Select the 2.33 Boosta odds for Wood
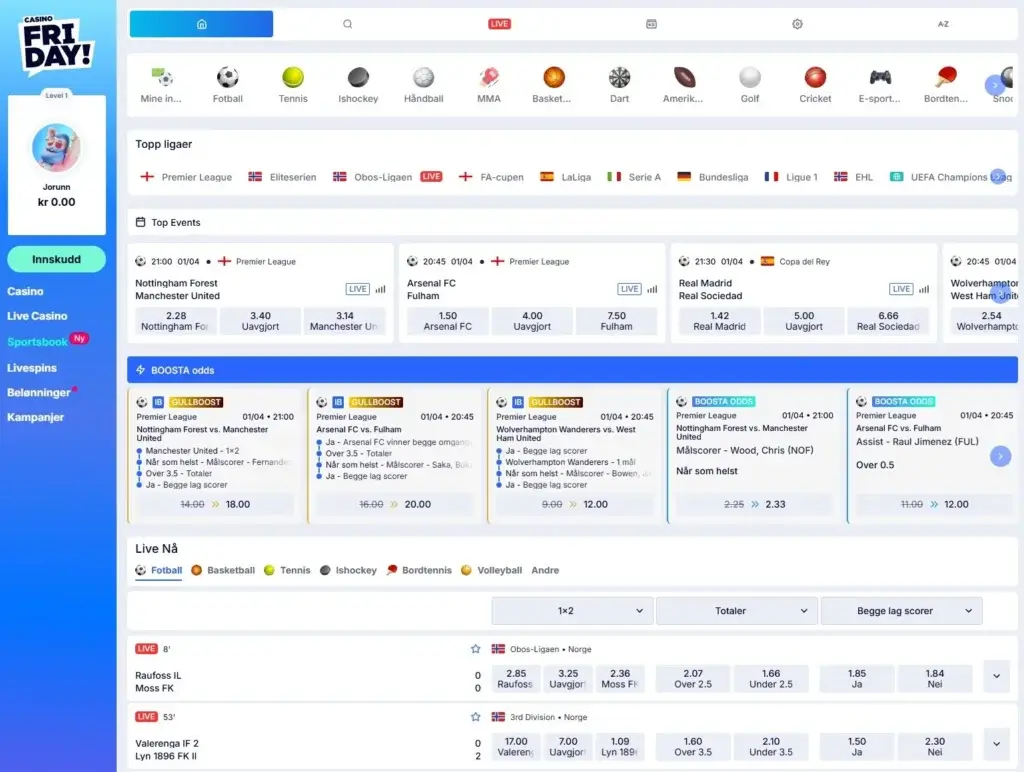This screenshot has height=772, width=1024. pos(754,504)
